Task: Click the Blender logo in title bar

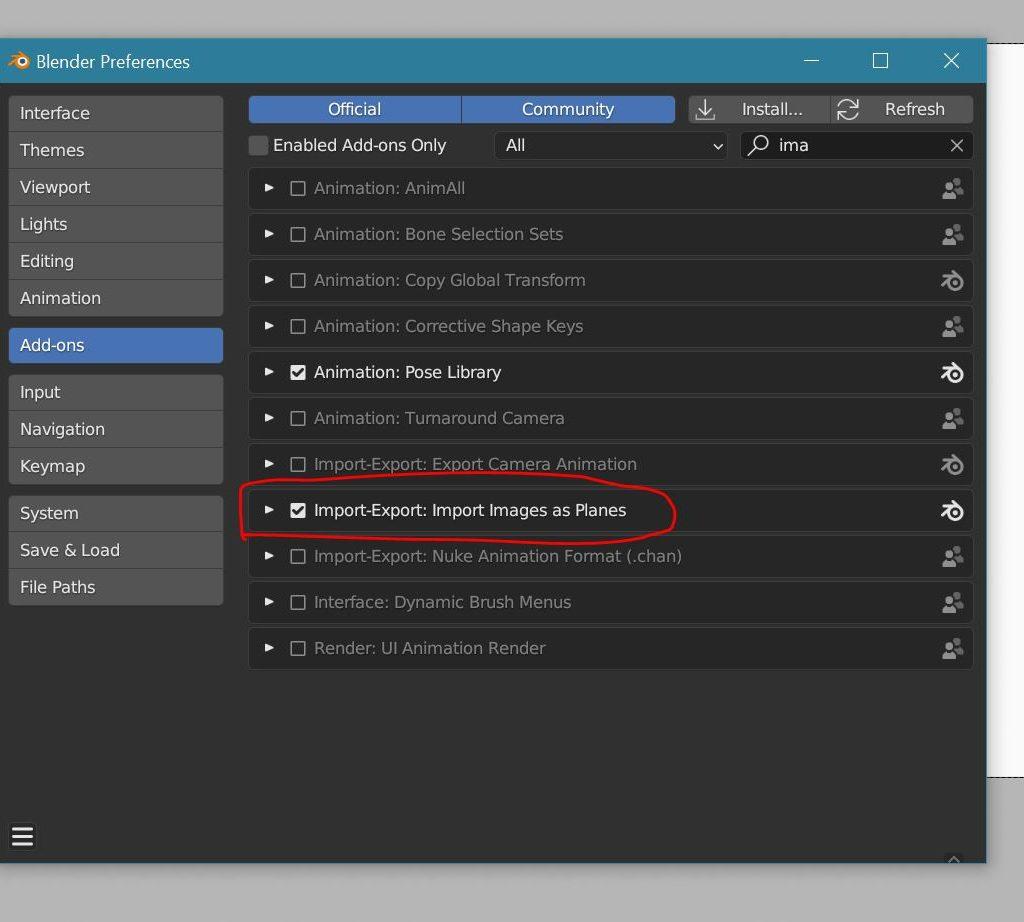Action: coord(18,61)
